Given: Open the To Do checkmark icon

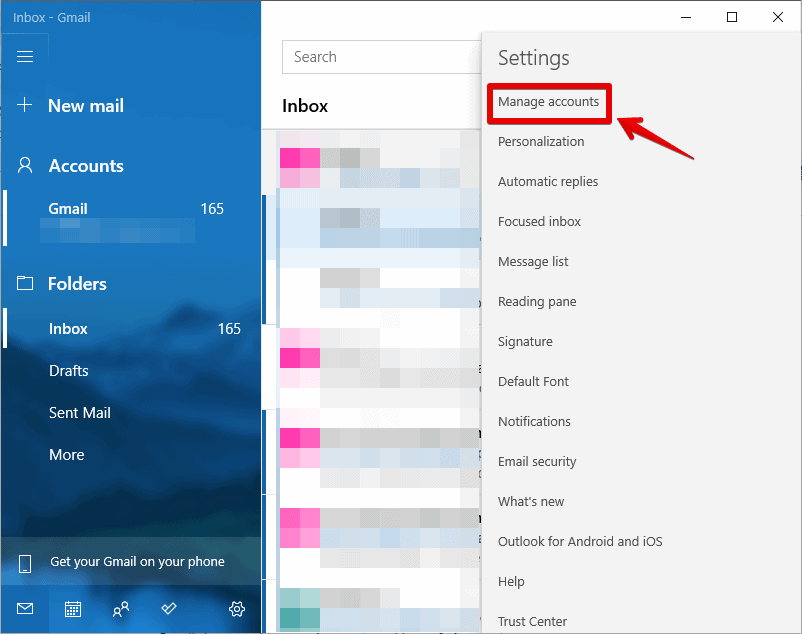Looking at the screenshot, I should pos(169,608).
